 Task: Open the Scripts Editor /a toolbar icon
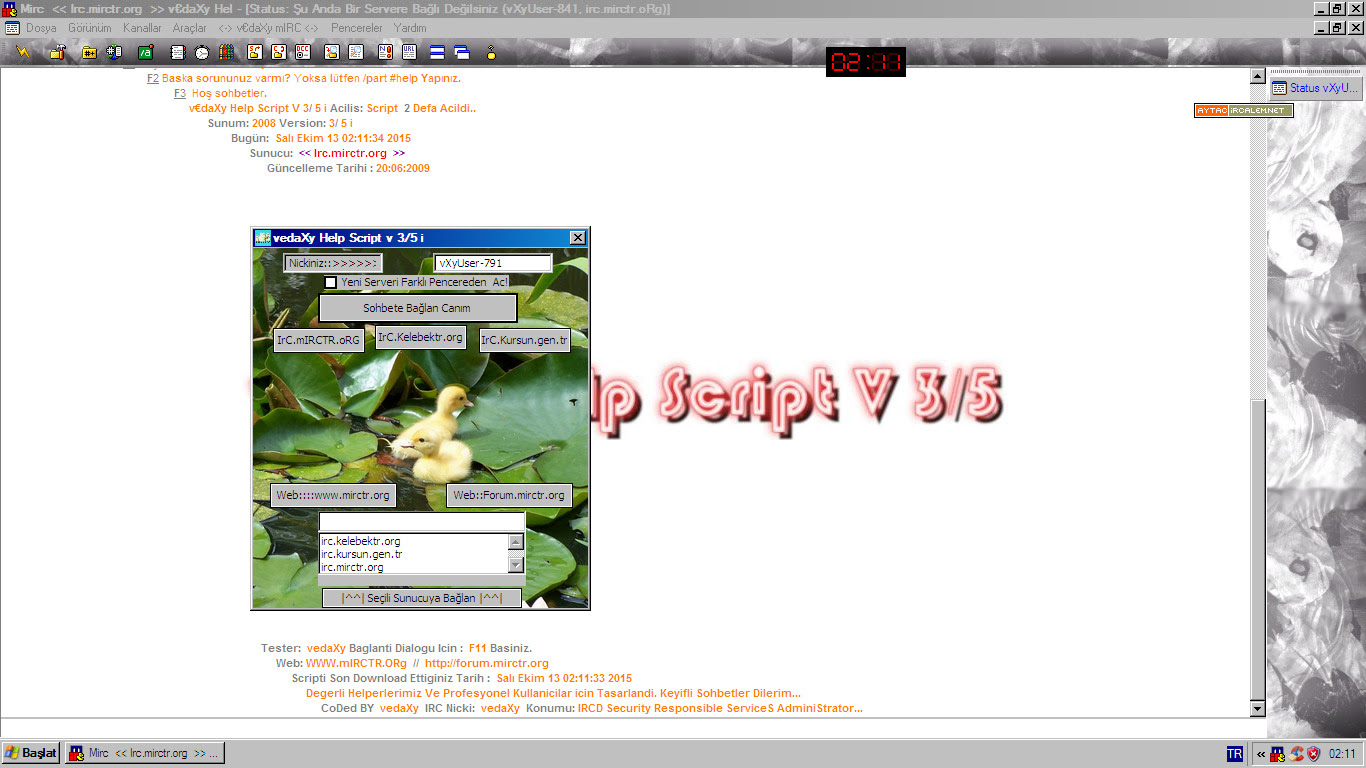(146, 52)
